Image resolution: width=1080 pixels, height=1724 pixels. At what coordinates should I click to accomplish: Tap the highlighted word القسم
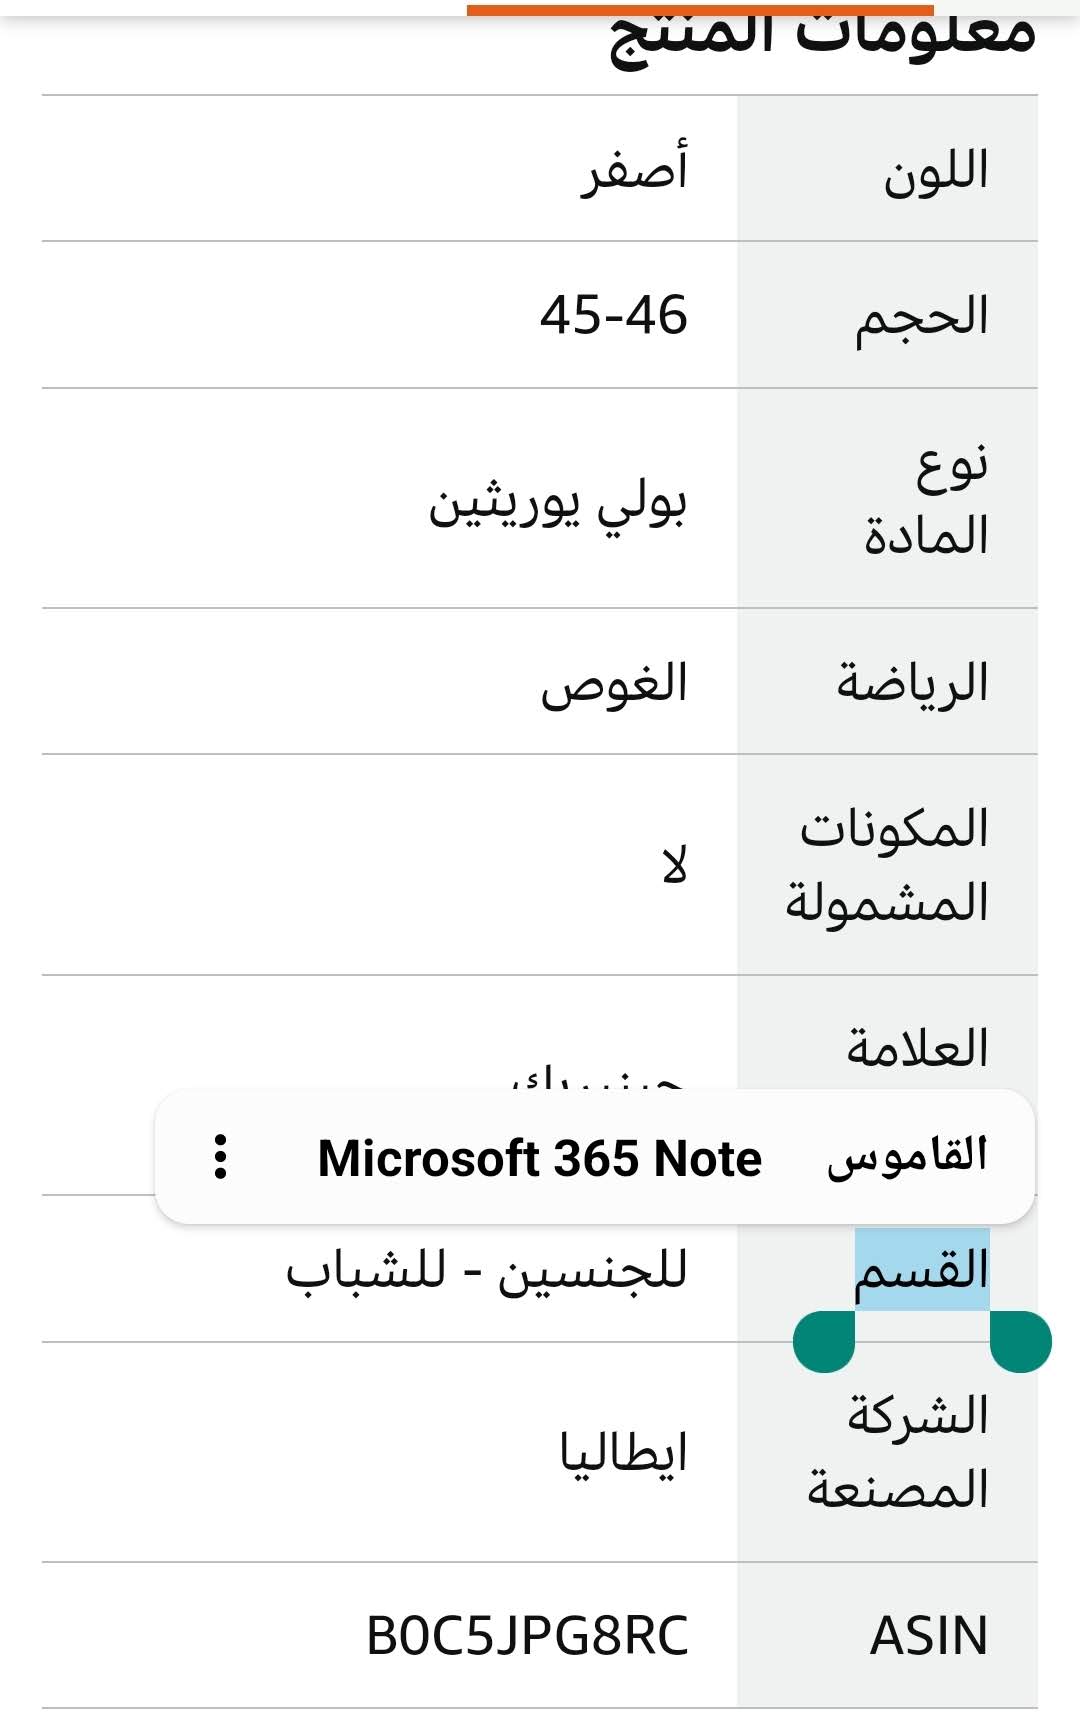(x=921, y=1270)
